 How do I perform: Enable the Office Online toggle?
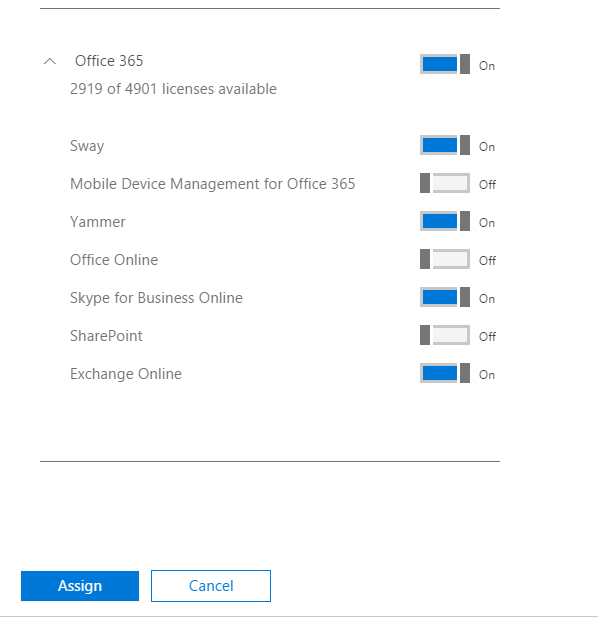(x=445, y=259)
